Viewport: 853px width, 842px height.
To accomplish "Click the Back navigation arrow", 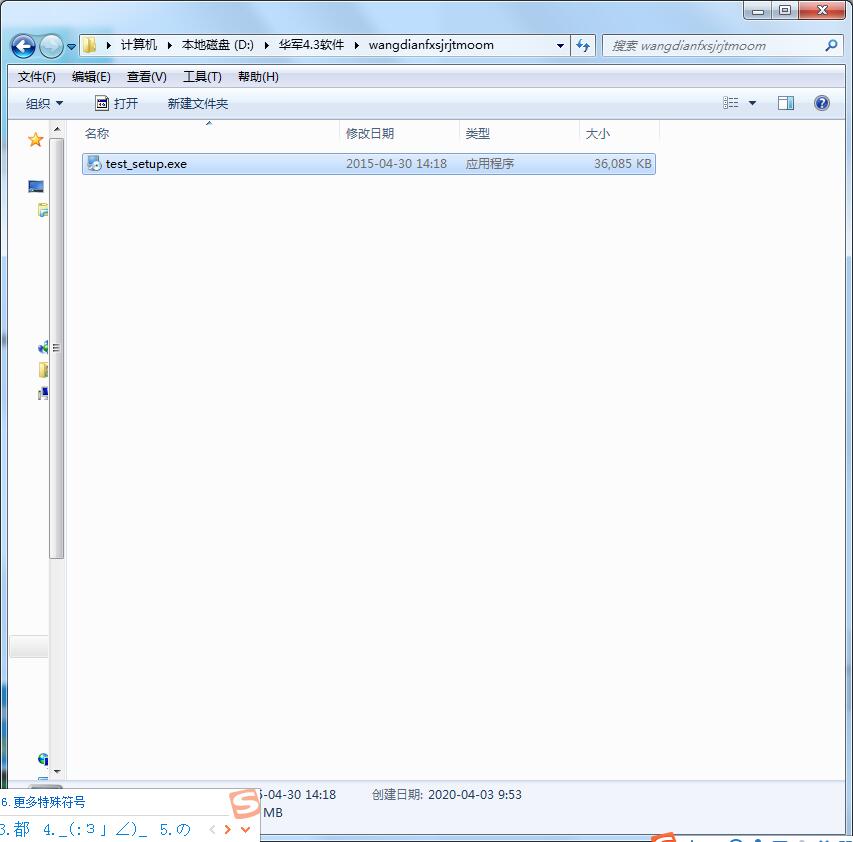I will [22, 46].
